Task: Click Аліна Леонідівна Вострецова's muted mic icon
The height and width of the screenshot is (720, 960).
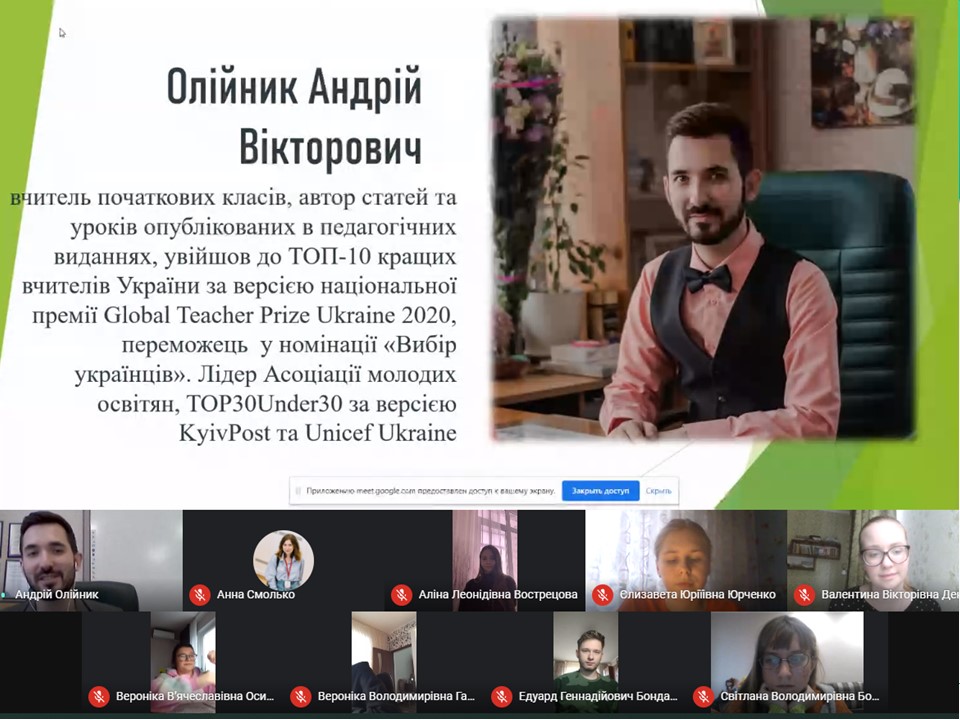Action: point(402,595)
